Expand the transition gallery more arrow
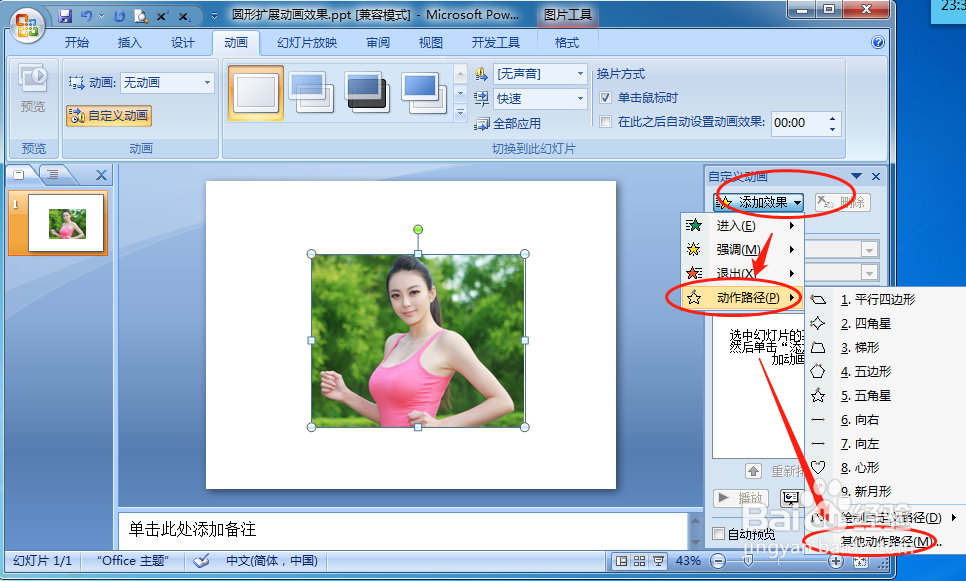Screen dimensions: 966x581 pyautogui.click(x=460, y=113)
